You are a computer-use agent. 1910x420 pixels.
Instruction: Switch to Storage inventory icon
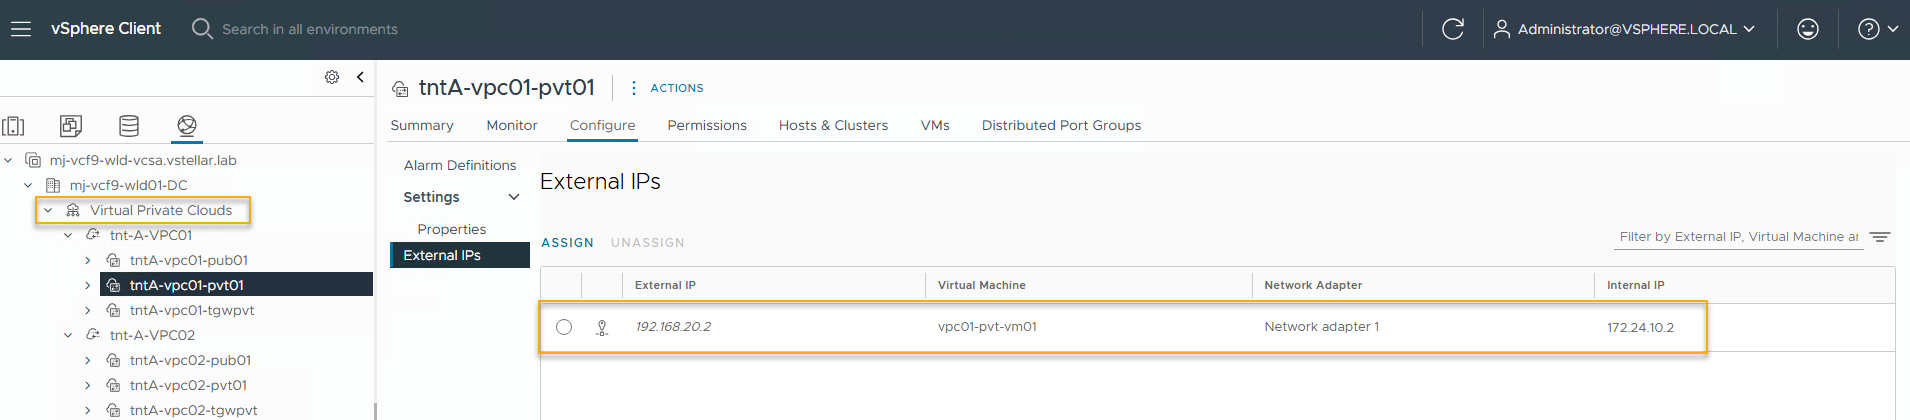click(129, 126)
